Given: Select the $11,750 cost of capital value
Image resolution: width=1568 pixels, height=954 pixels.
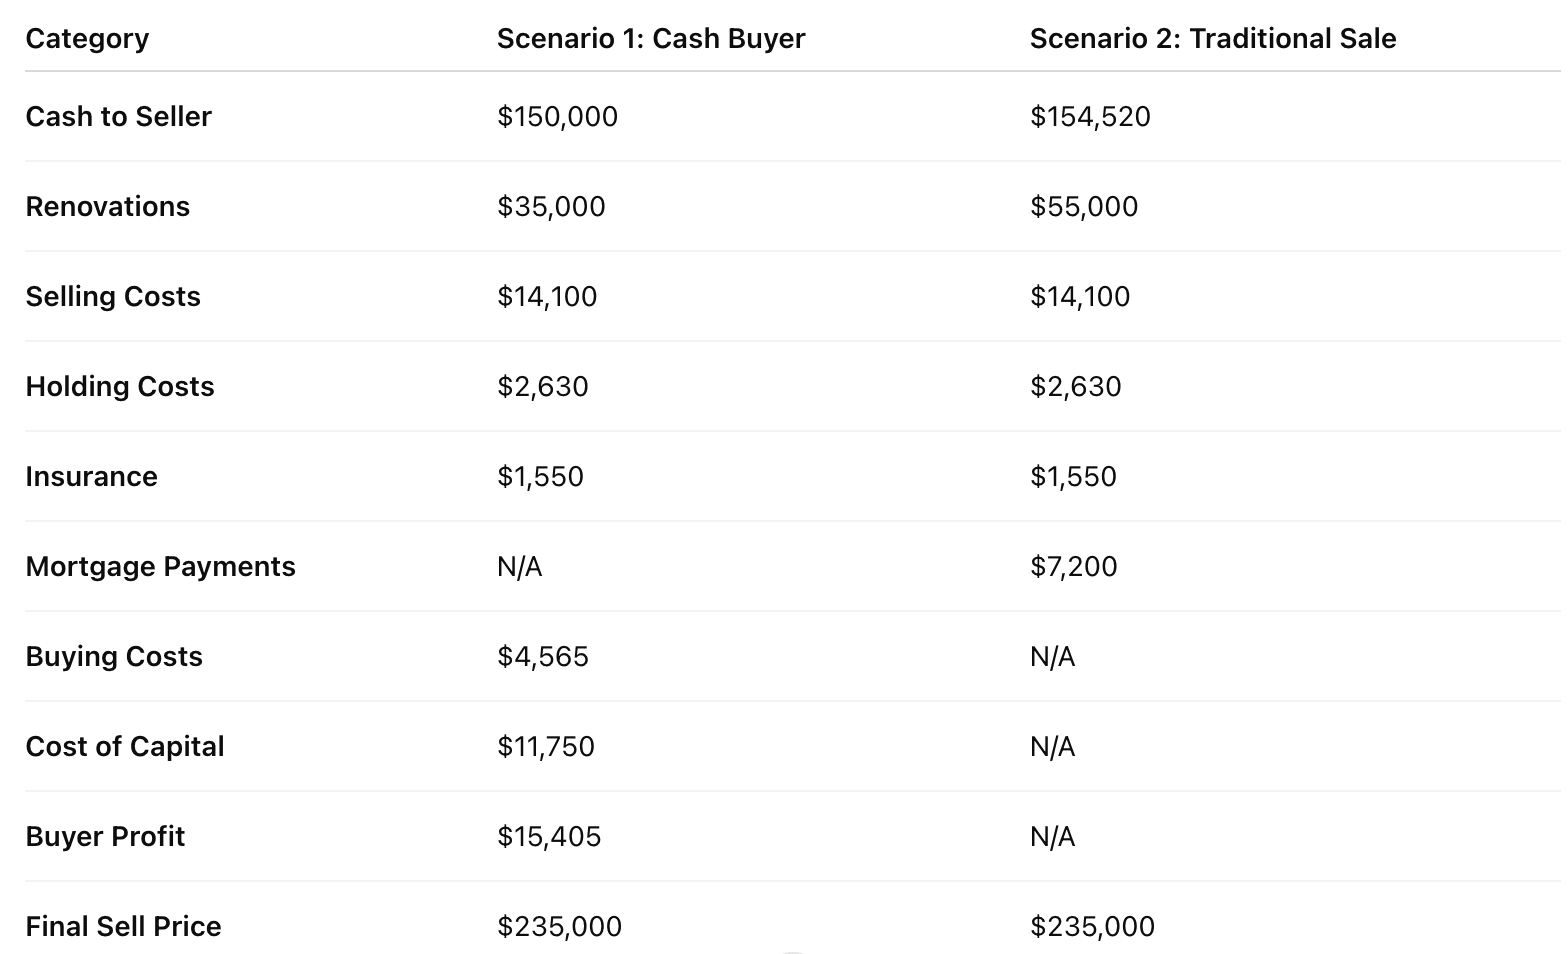Looking at the screenshot, I should click(x=546, y=747).
